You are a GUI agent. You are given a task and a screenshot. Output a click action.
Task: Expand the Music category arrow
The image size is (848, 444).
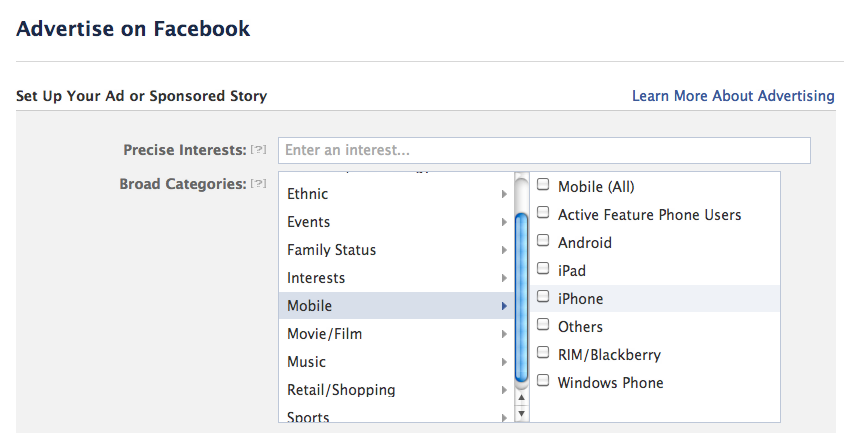[504, 362]
